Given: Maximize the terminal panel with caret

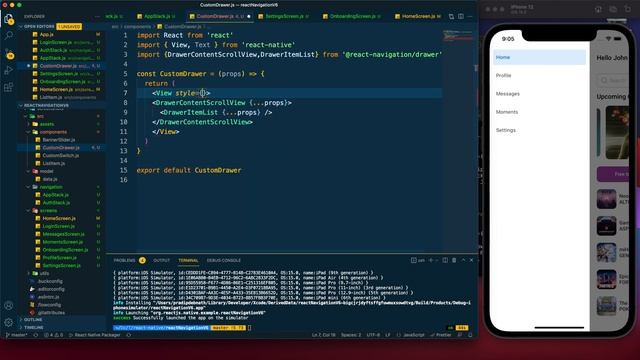Looking at the screenshot, I should point(463,260).
